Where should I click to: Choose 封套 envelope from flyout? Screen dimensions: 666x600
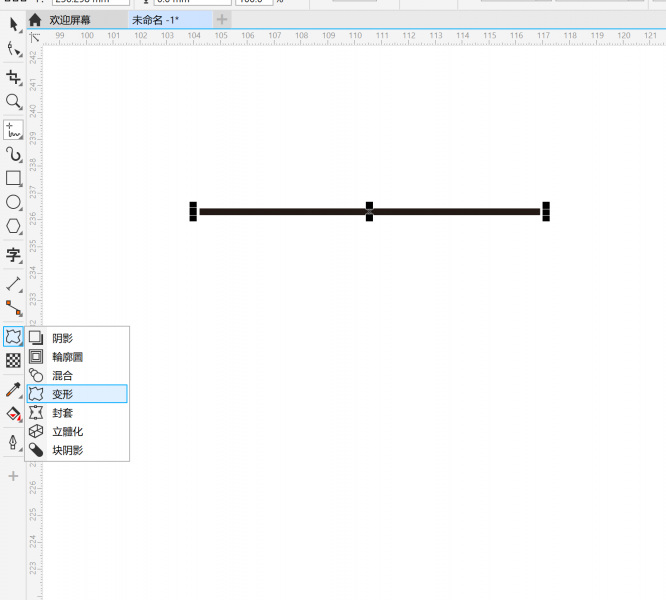(x=77, y=413)
